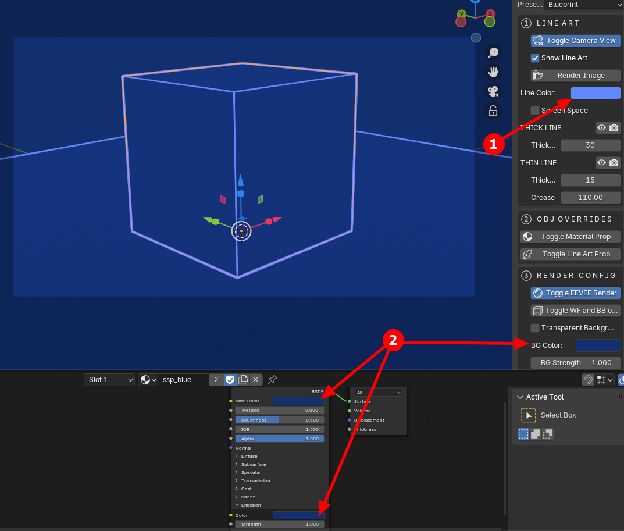
Task: Select the subtract-selection mode icon
Action: 548,434
